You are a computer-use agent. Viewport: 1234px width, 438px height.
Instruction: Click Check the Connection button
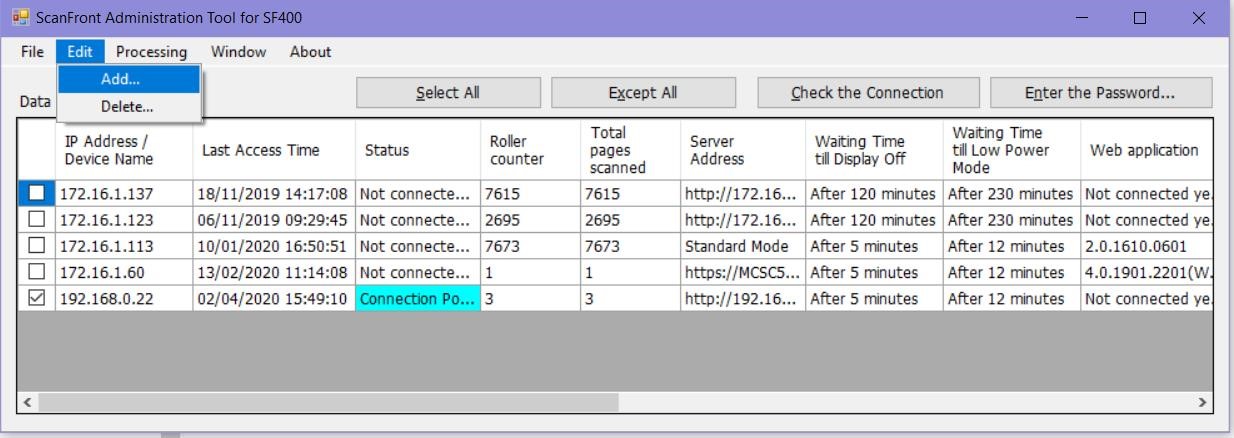pyautogui.click(x=867, y=93)
